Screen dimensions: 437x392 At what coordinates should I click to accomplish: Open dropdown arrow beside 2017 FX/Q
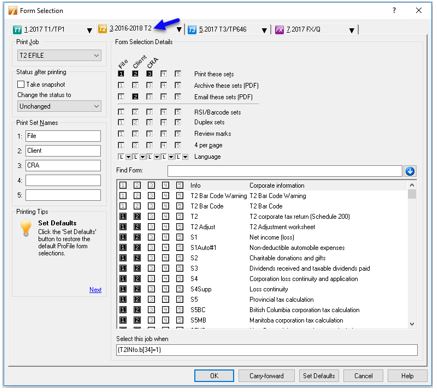pyautogui.click(x=352, y=30)
